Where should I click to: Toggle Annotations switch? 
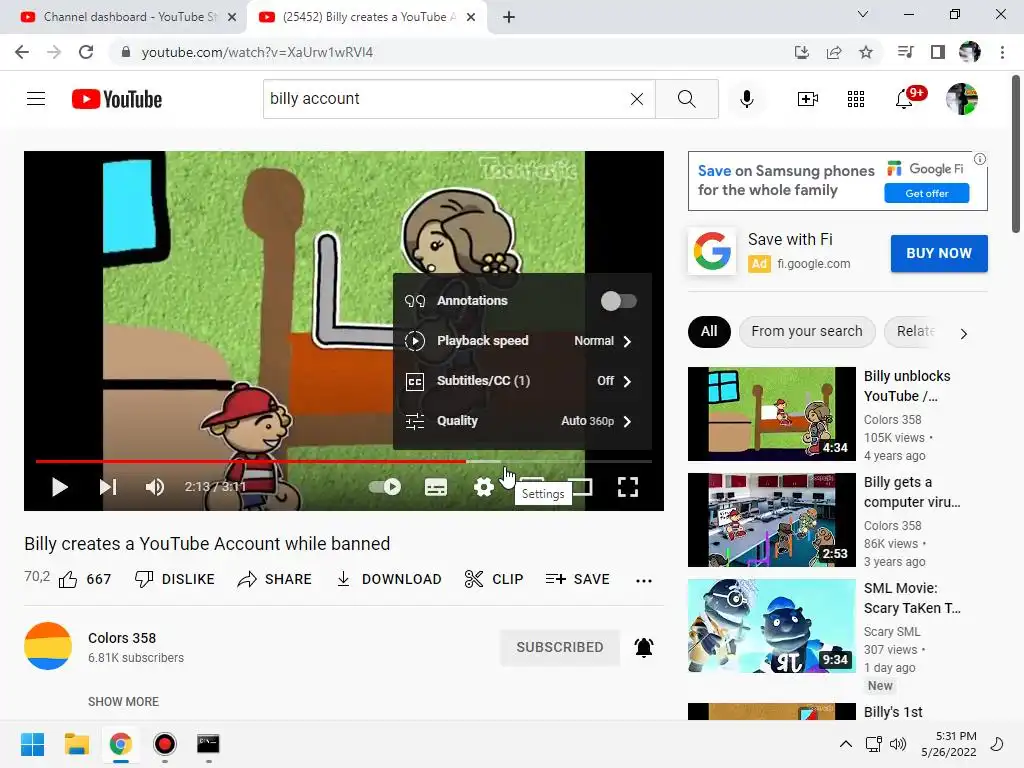tap(618, 301)
